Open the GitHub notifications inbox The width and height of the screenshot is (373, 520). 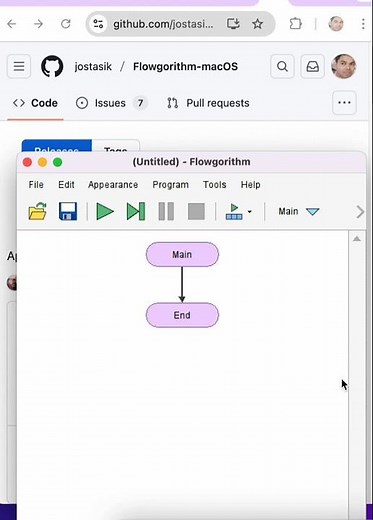(312, 66)
